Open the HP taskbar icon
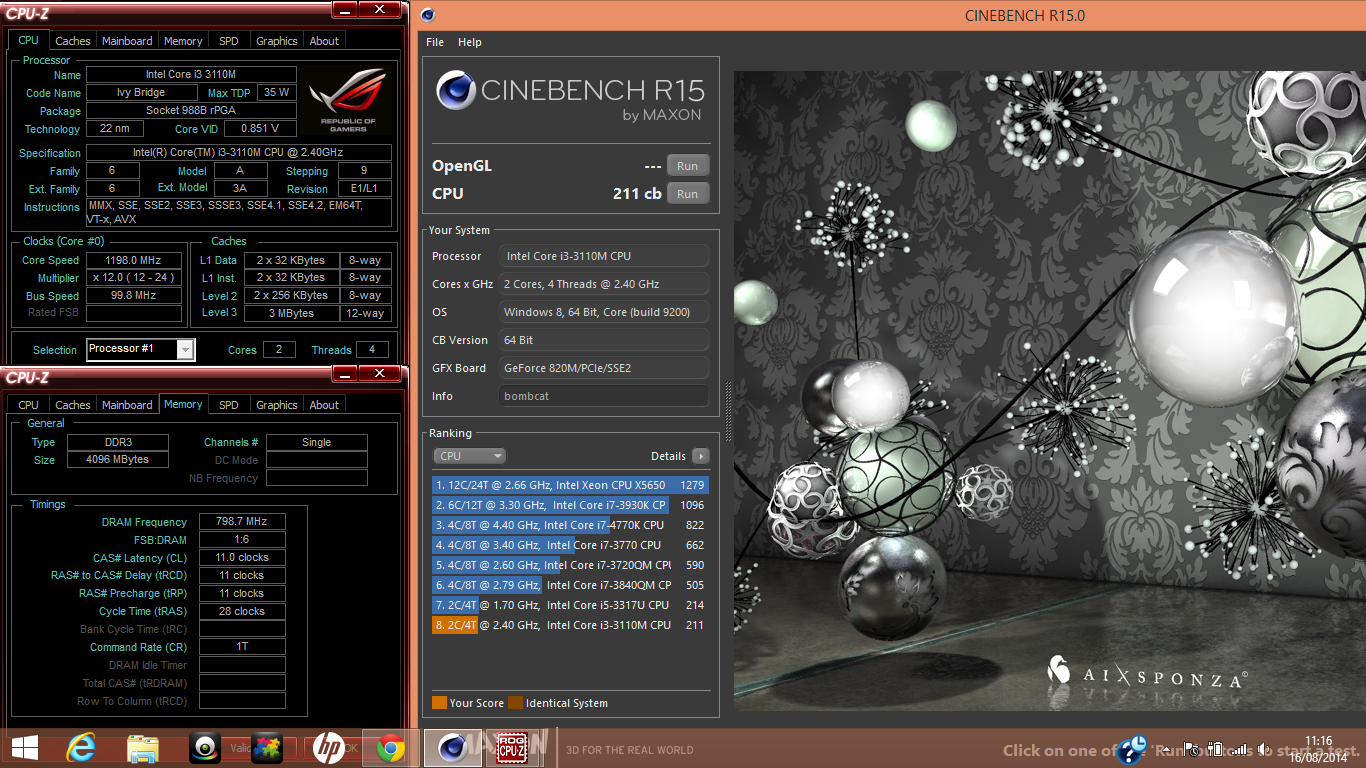Image resolution: width=1366 pixels, height=768 pixels. [329, 747]
